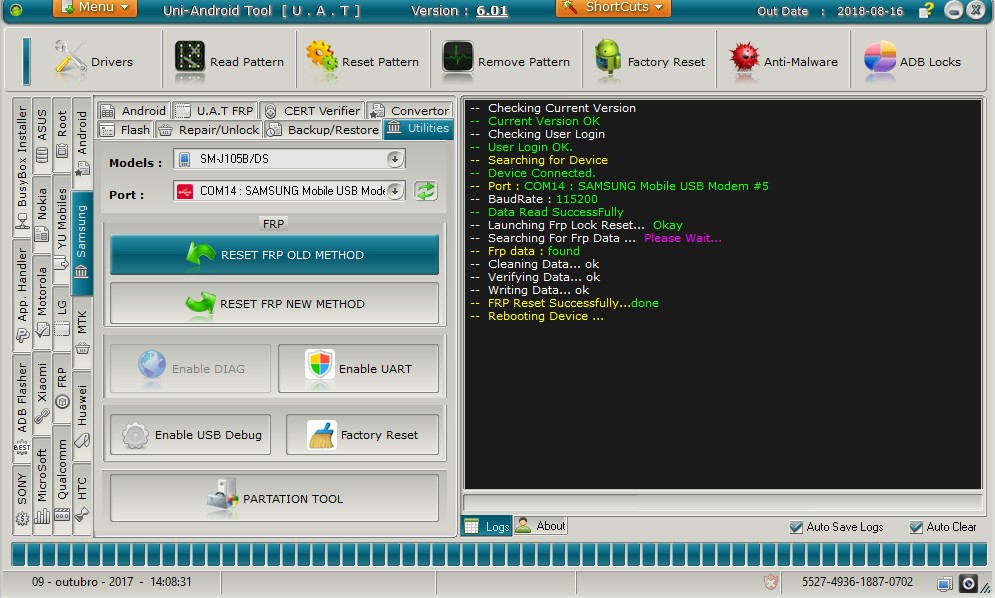Switch to the horizontal Android tab
This screenshot has height=598, width=995.
133,110
